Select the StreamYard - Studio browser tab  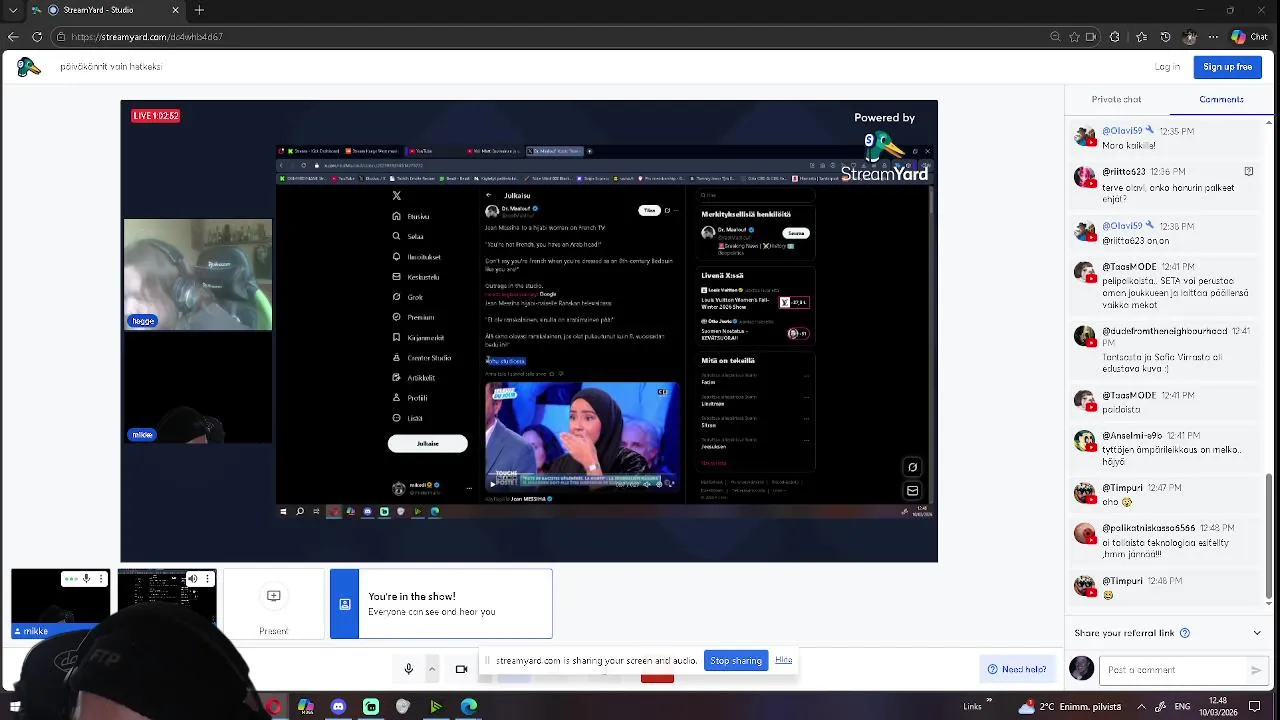pos(104,10)
